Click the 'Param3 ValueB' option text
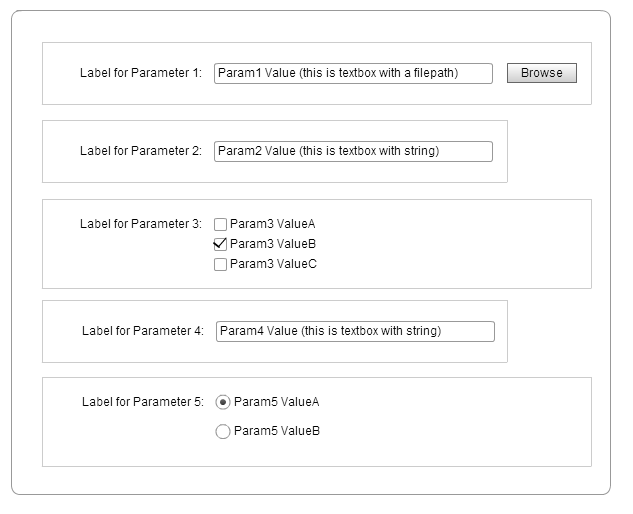Screen dimensions: 633x514 click(273, 244)
